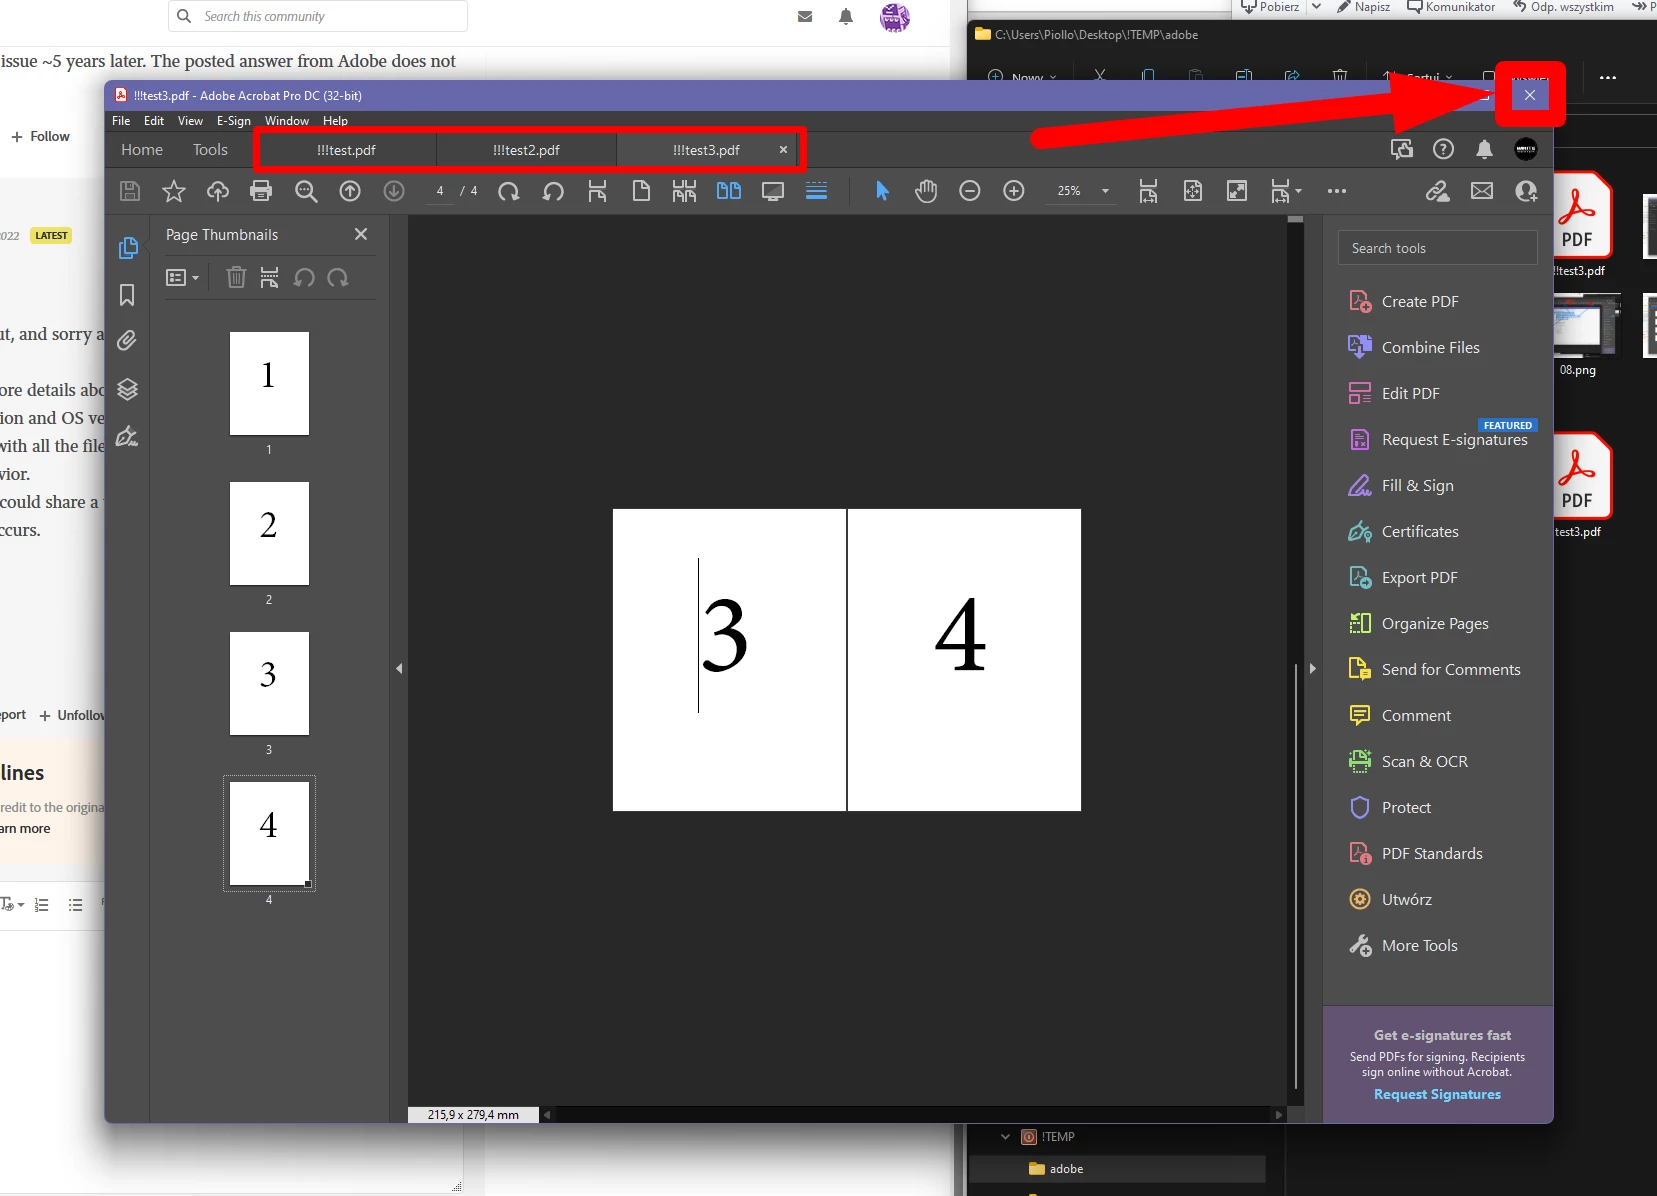Delete selected pages with the trash icon
Viewport: 1657px width, 1196px height.
click(x=236, y=277)
